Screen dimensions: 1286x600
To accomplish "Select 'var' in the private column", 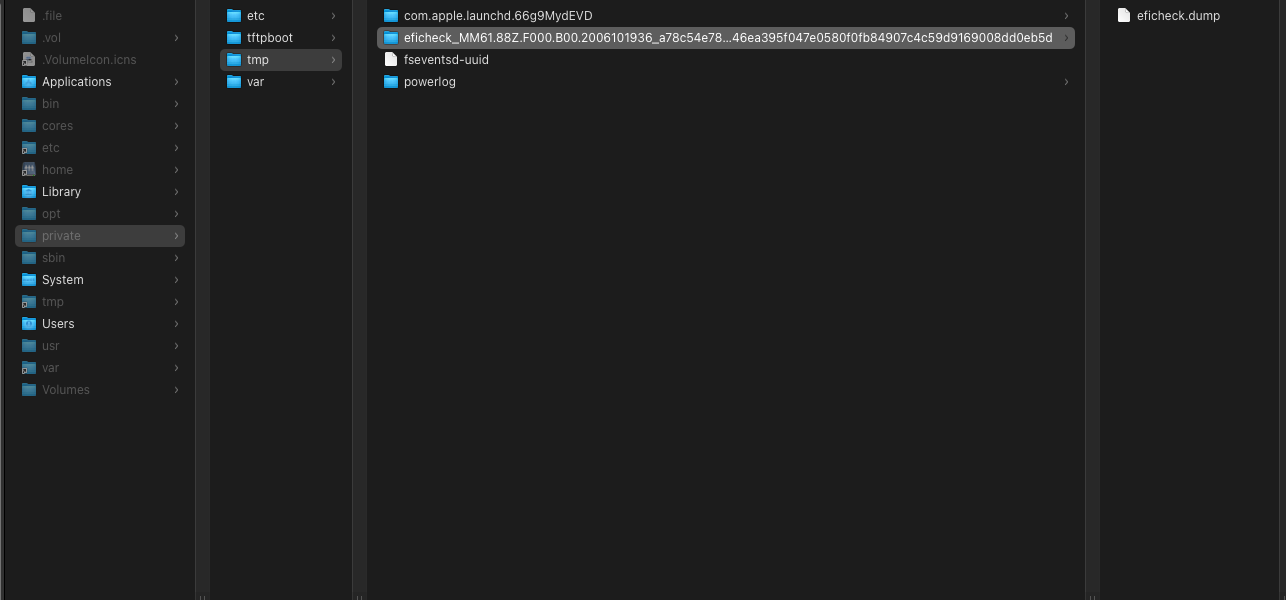I will 255,82.
